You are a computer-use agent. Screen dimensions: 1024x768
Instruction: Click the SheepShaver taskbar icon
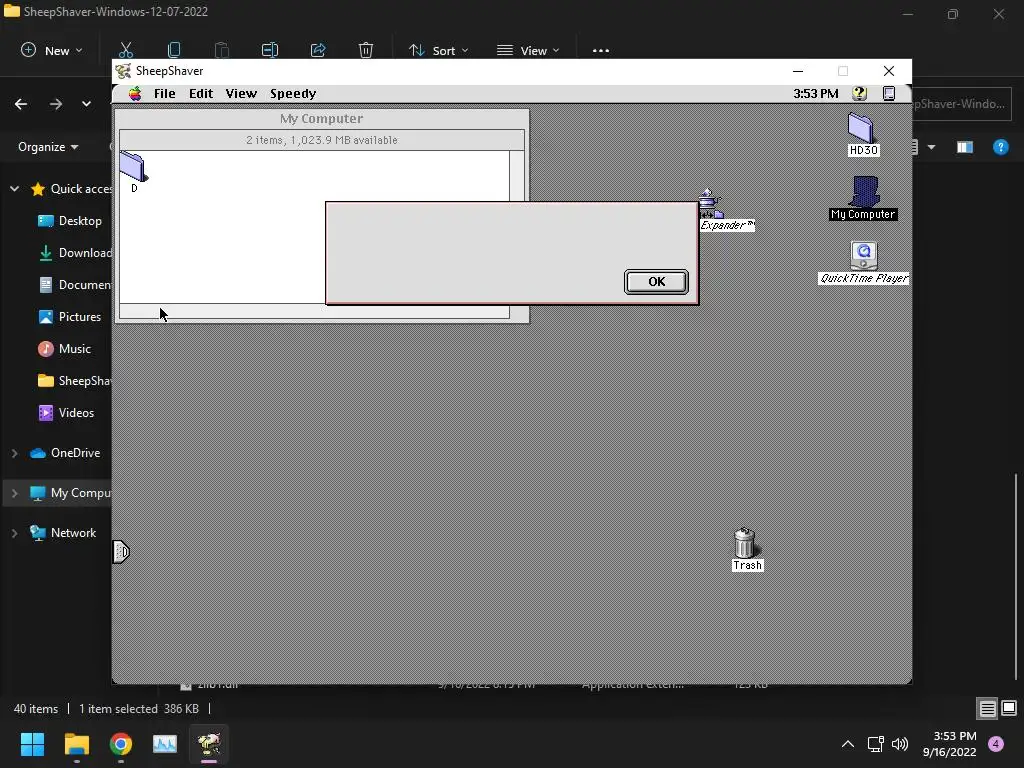click(209, 744)
